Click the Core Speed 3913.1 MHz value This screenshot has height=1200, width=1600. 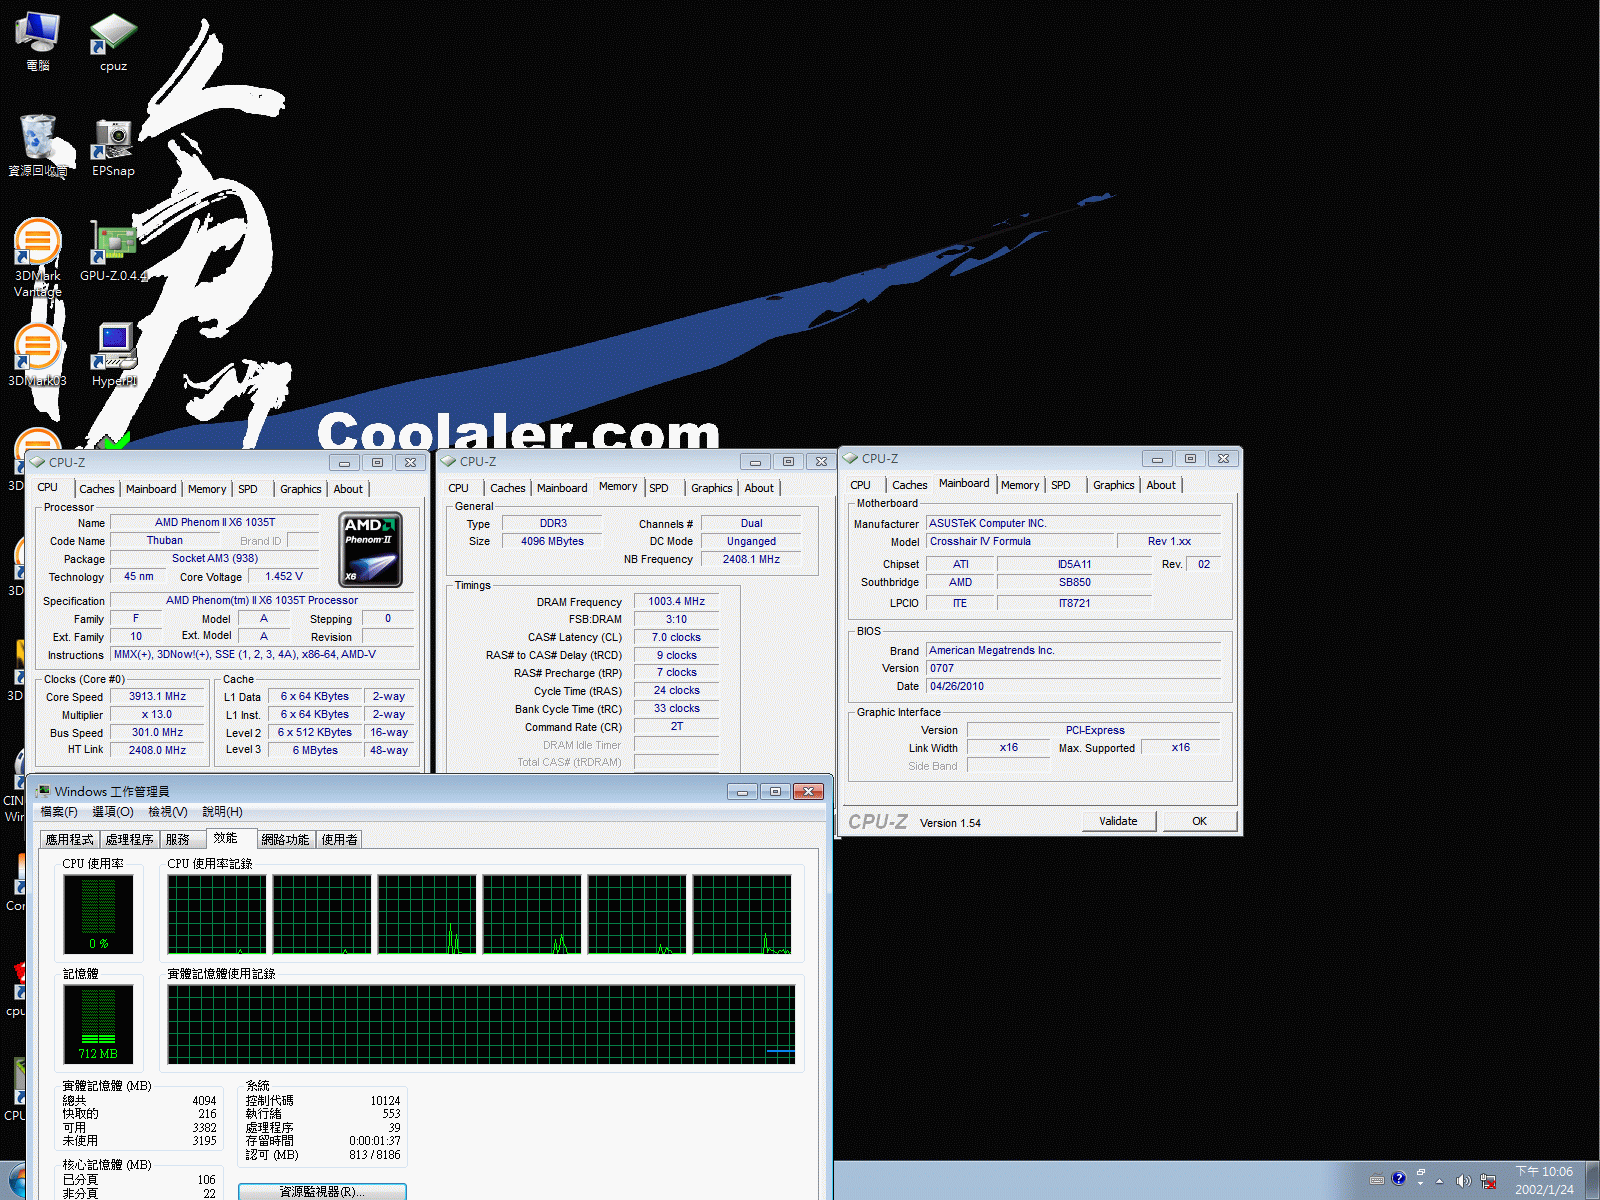coord(157,697)
